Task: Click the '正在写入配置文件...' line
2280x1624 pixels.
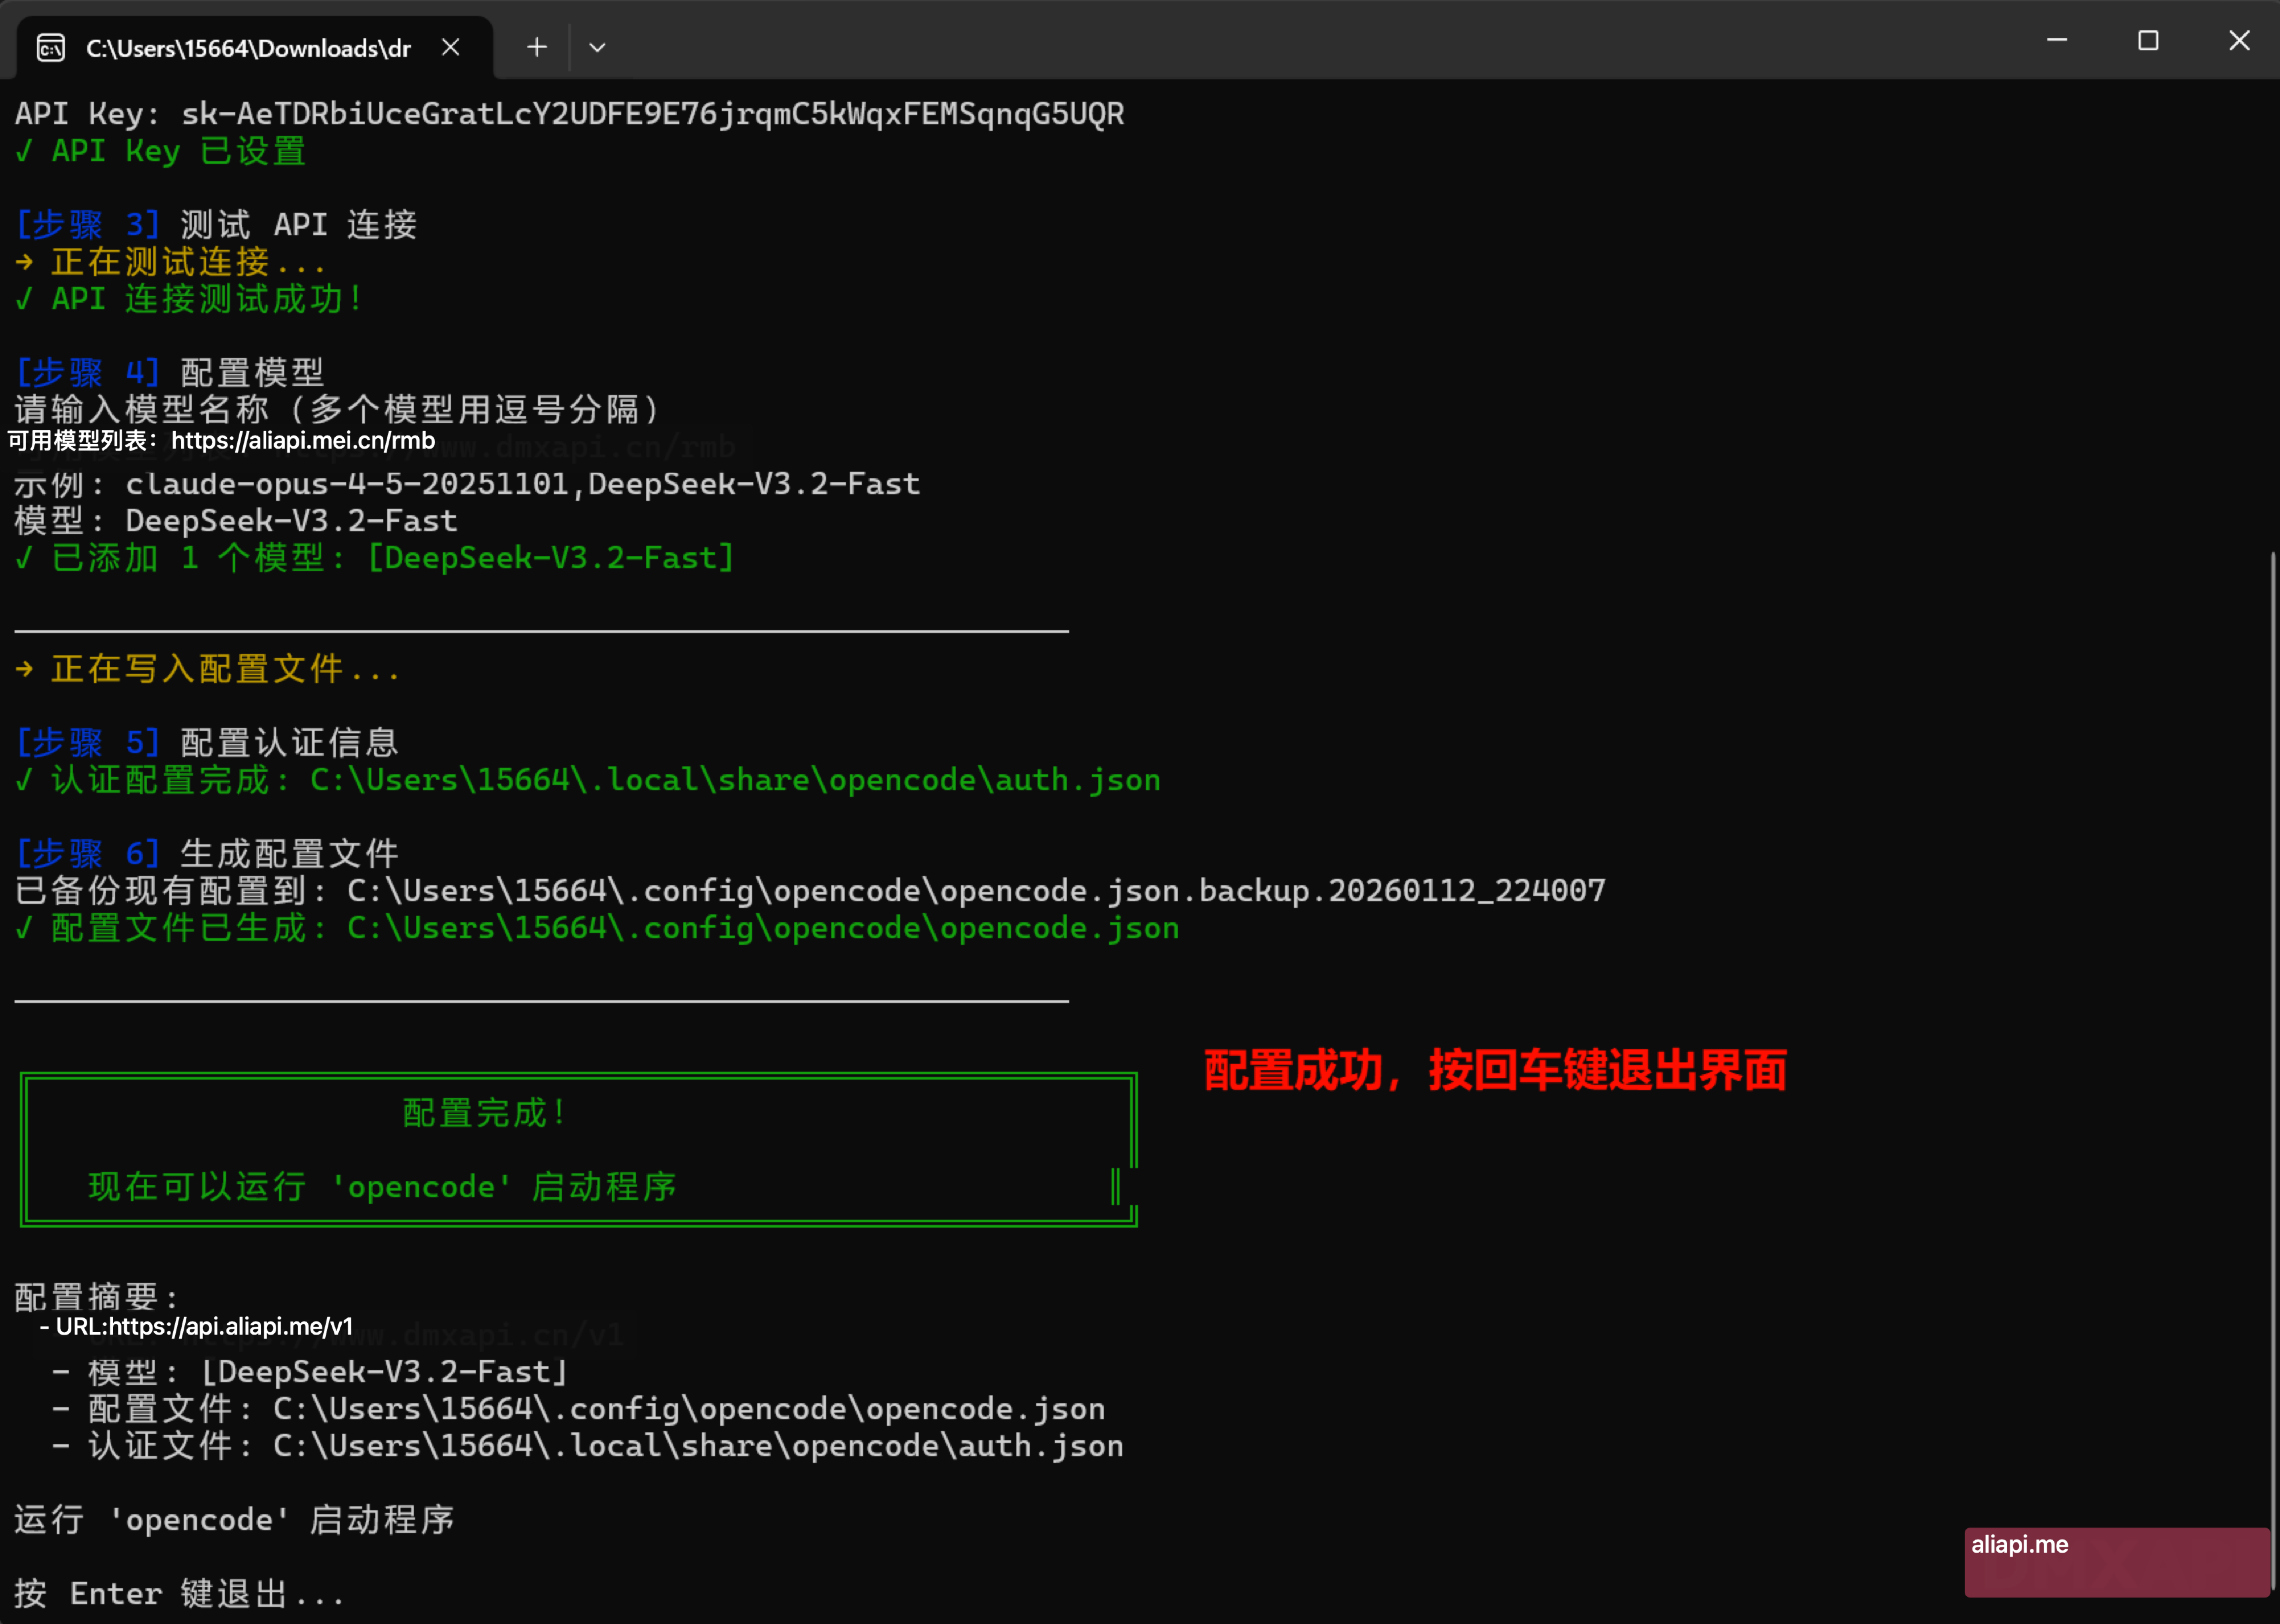Action: pos(208,669)
